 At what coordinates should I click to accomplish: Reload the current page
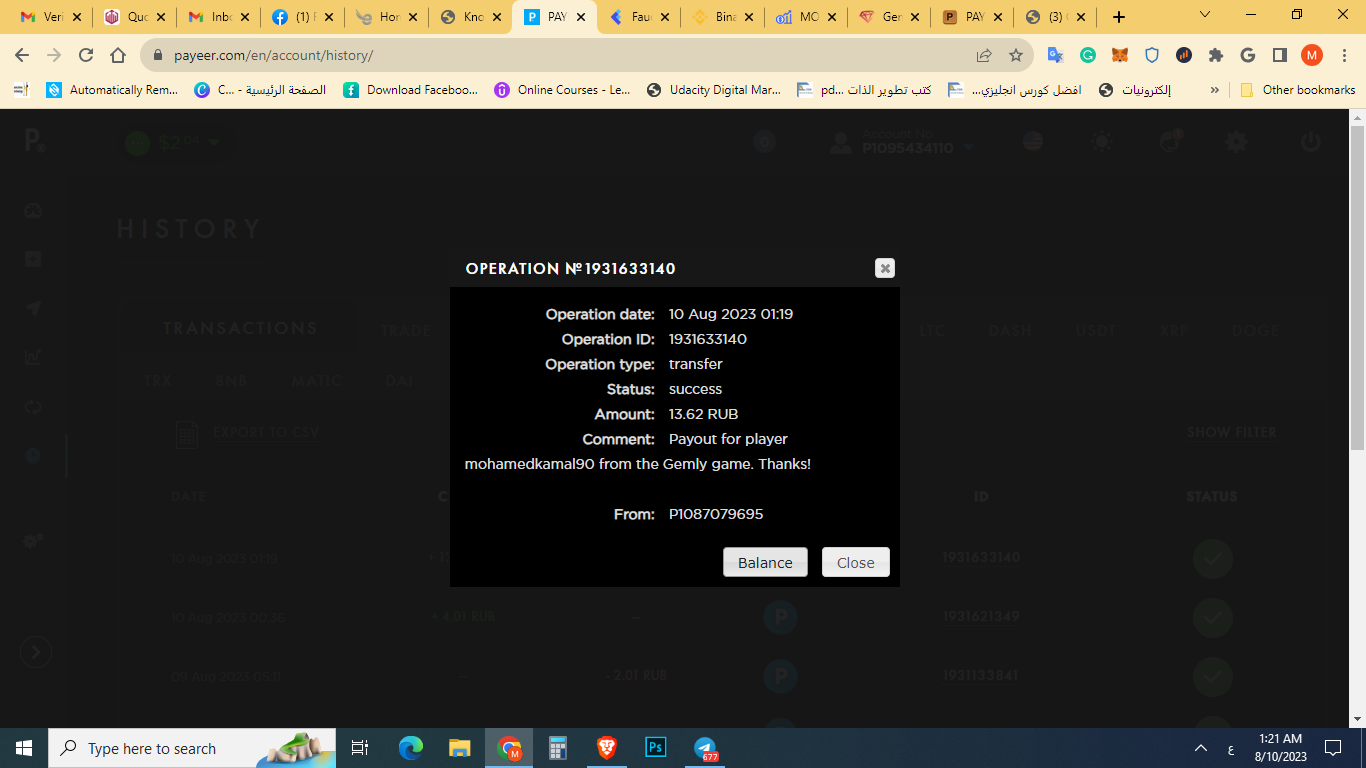click(86, 55)
